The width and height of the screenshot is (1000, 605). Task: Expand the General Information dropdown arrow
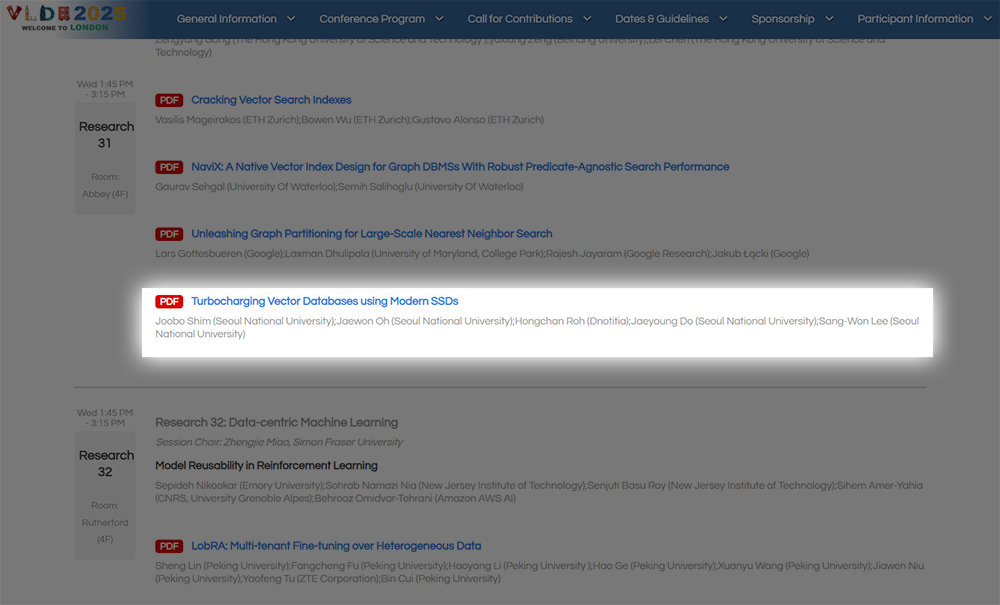click(291, 19)
